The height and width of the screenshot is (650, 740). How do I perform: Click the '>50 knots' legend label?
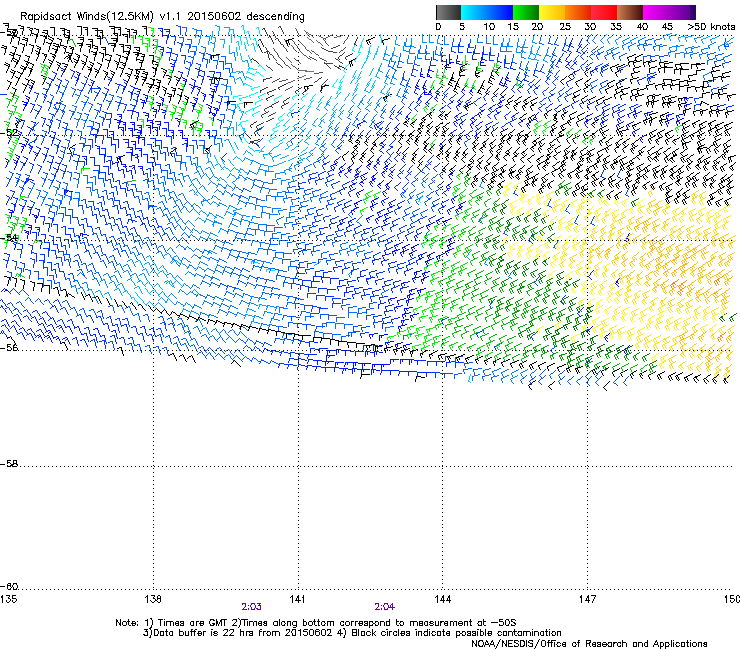pos(711,26)
